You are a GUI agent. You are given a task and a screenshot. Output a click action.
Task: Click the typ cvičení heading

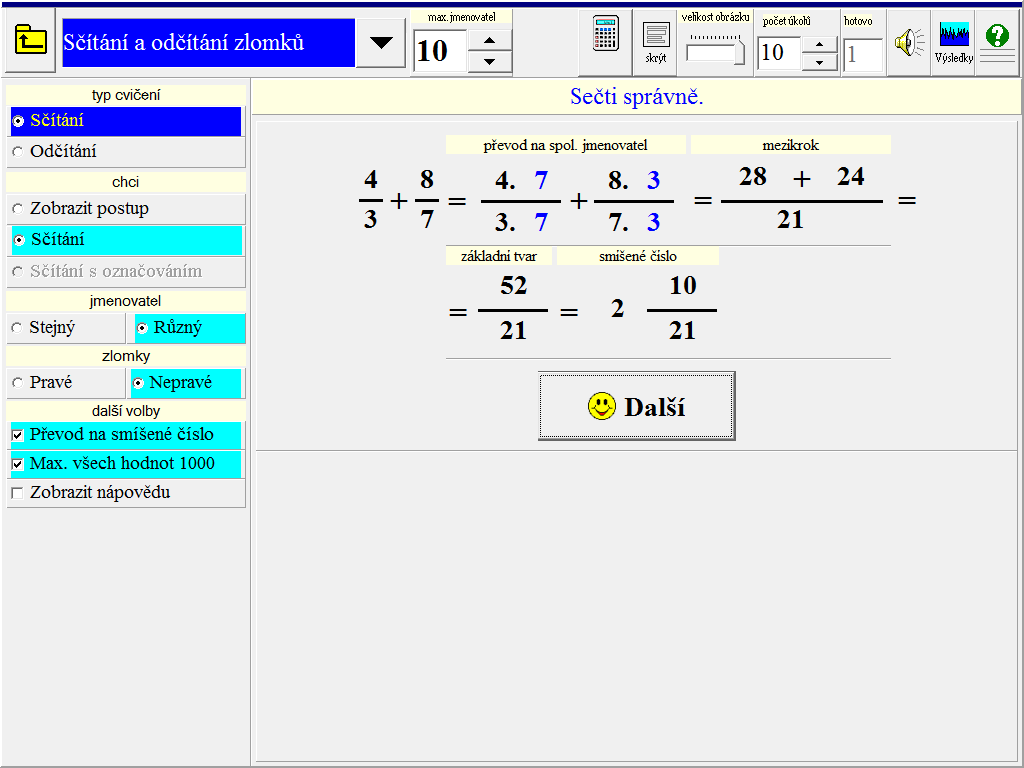pyautogui.click(x=126, y=95)
